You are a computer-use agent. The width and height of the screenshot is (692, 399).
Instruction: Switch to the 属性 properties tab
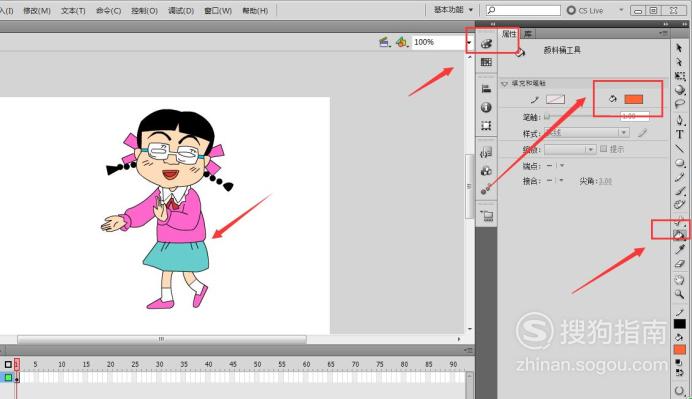509,34
